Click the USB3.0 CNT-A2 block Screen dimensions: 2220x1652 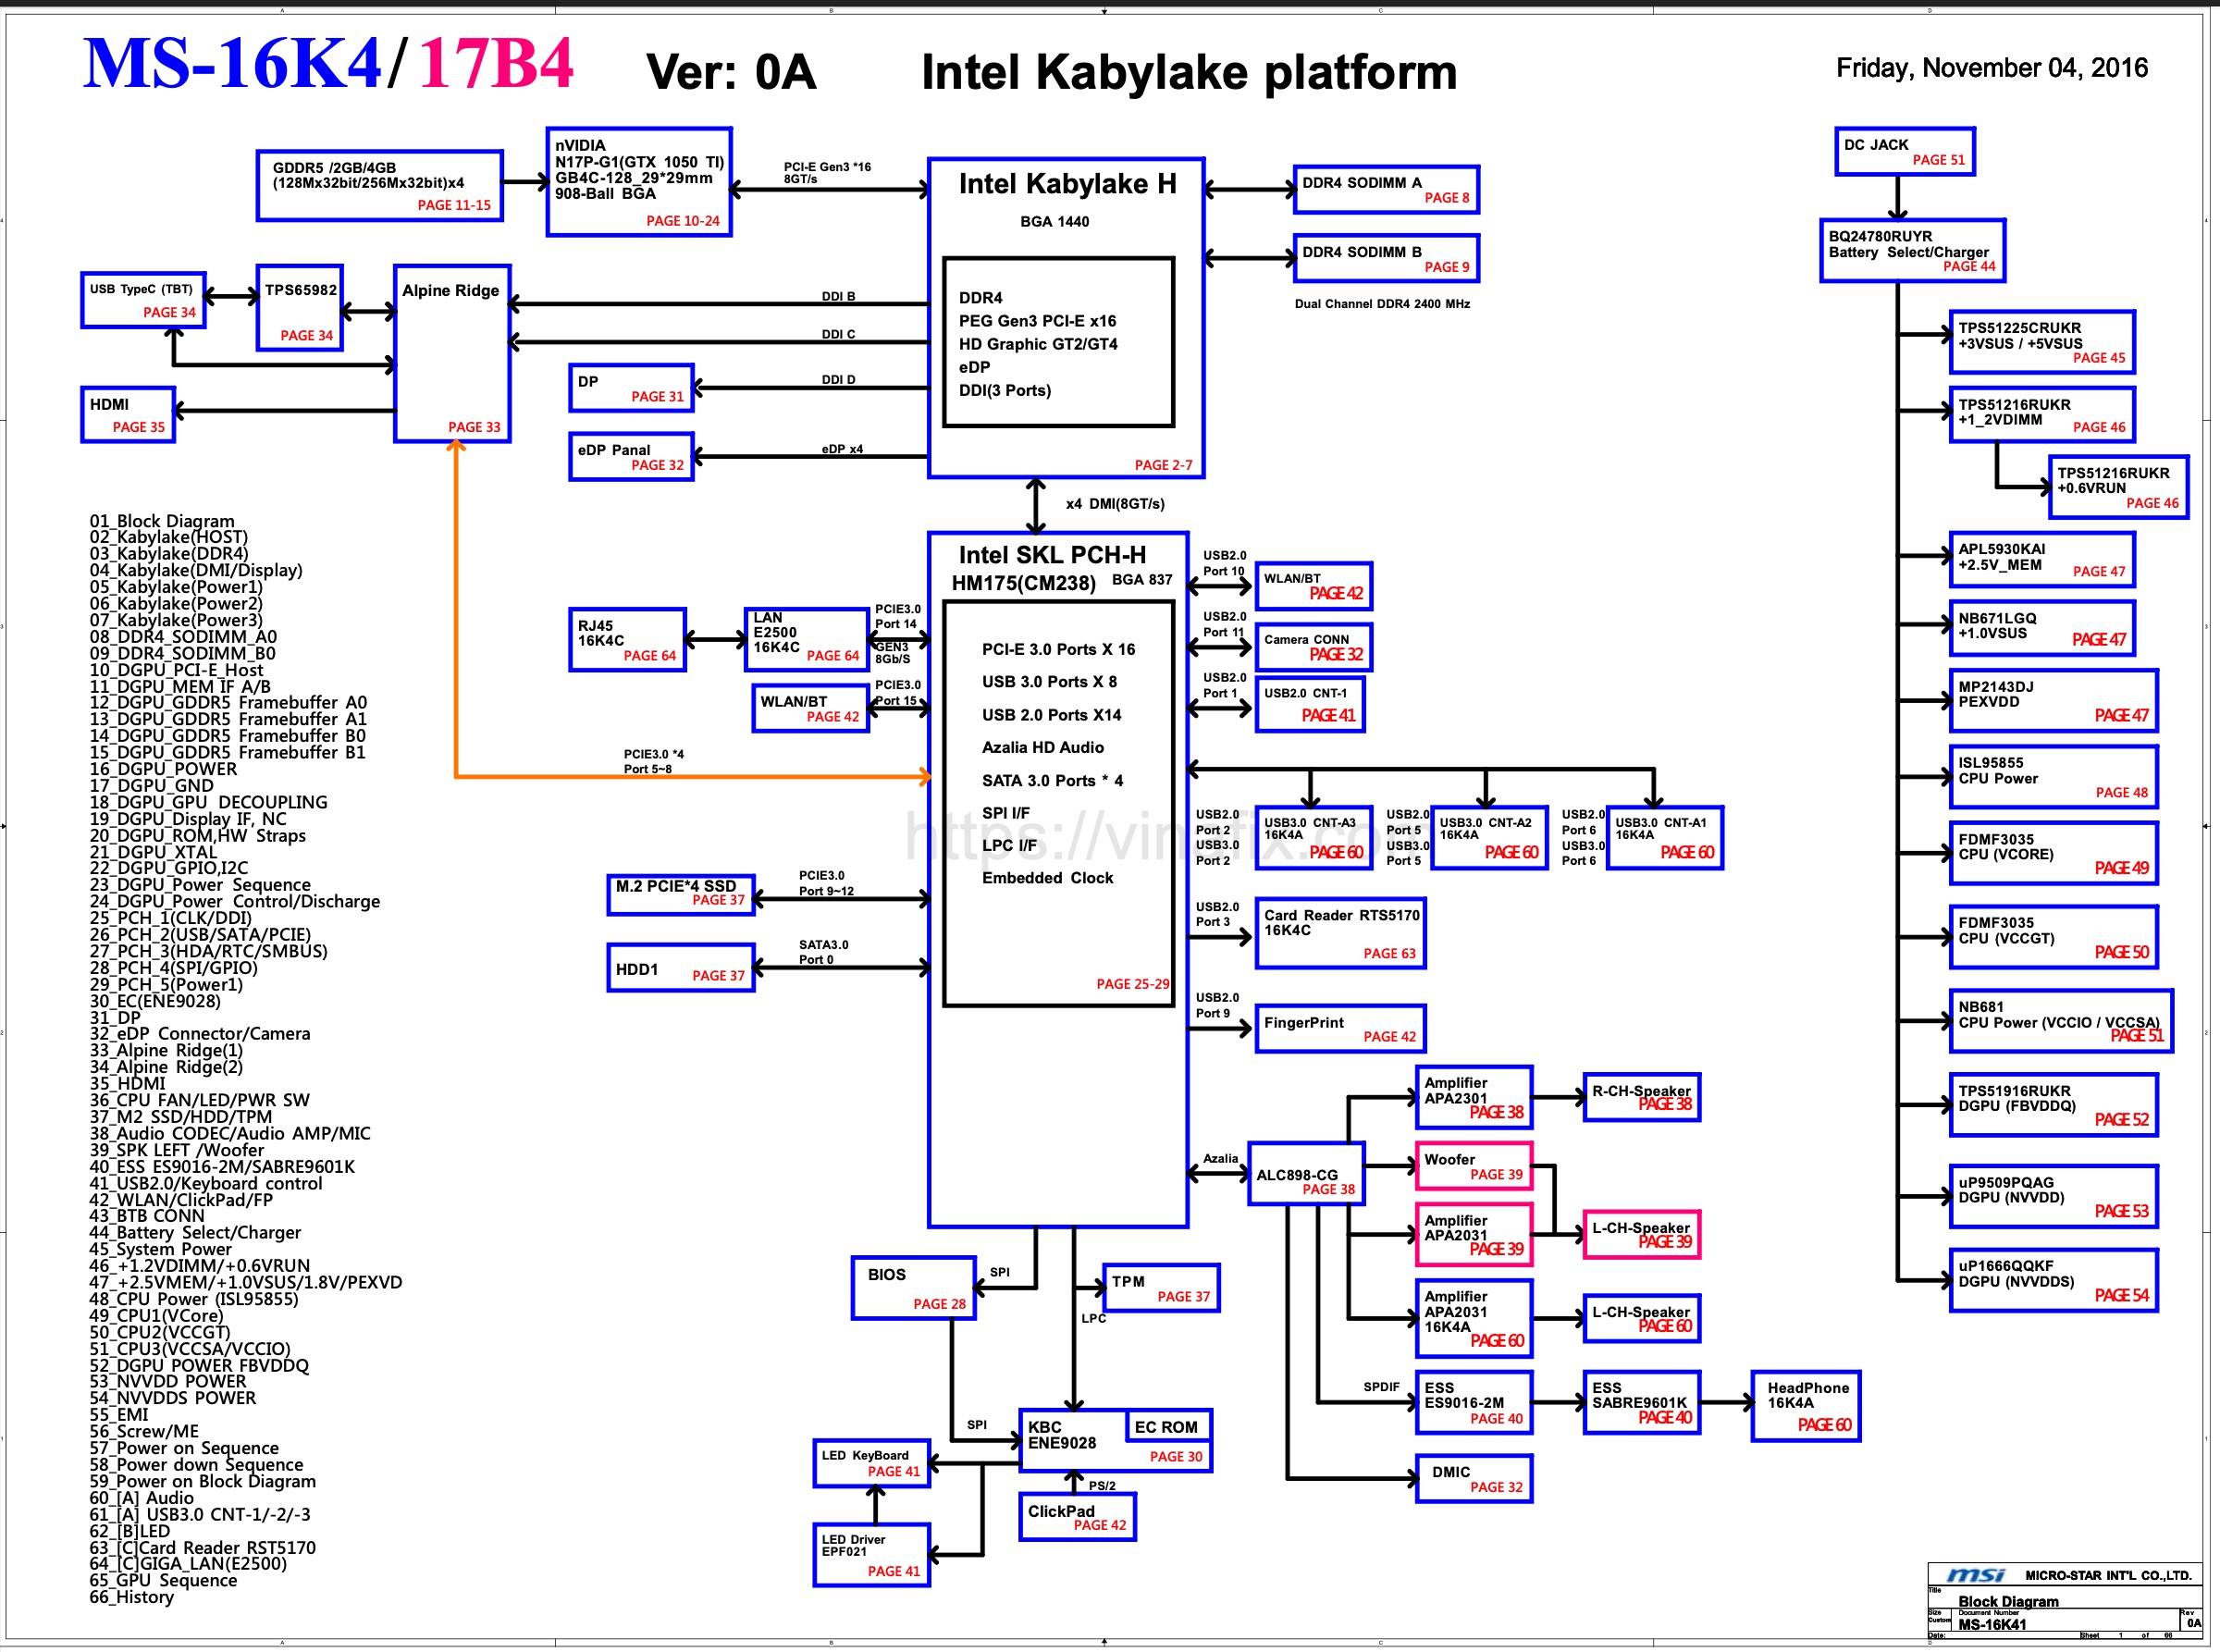(x=1490, y=838)
